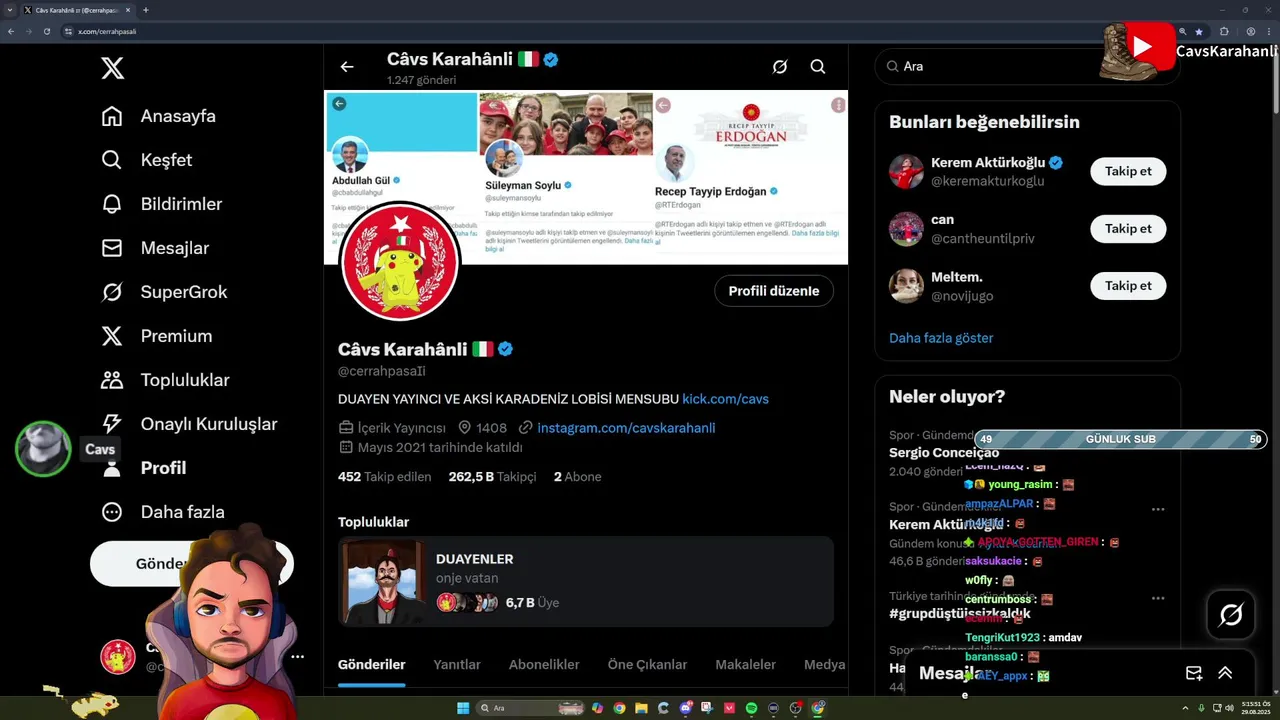View the 2 Abone subscribers
The width and height of the screenshot is (1280, 720).
(x=578, y=477)
